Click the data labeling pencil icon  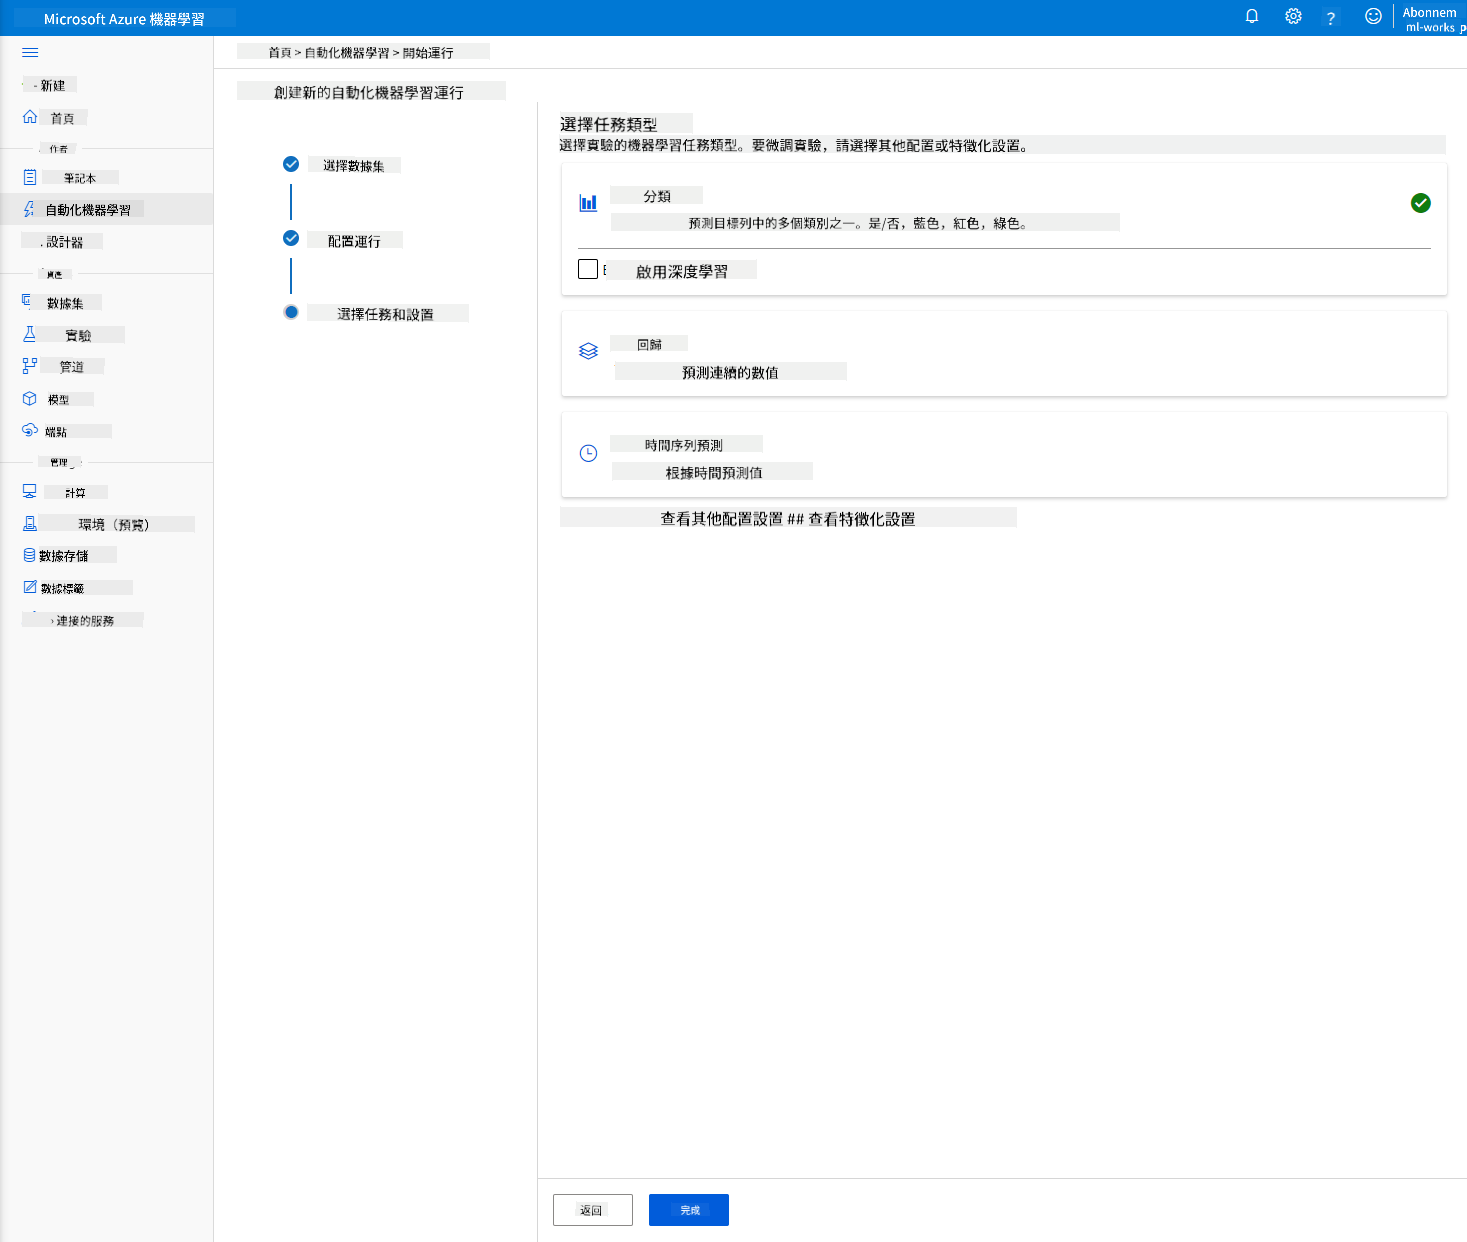tap(30, 587)
